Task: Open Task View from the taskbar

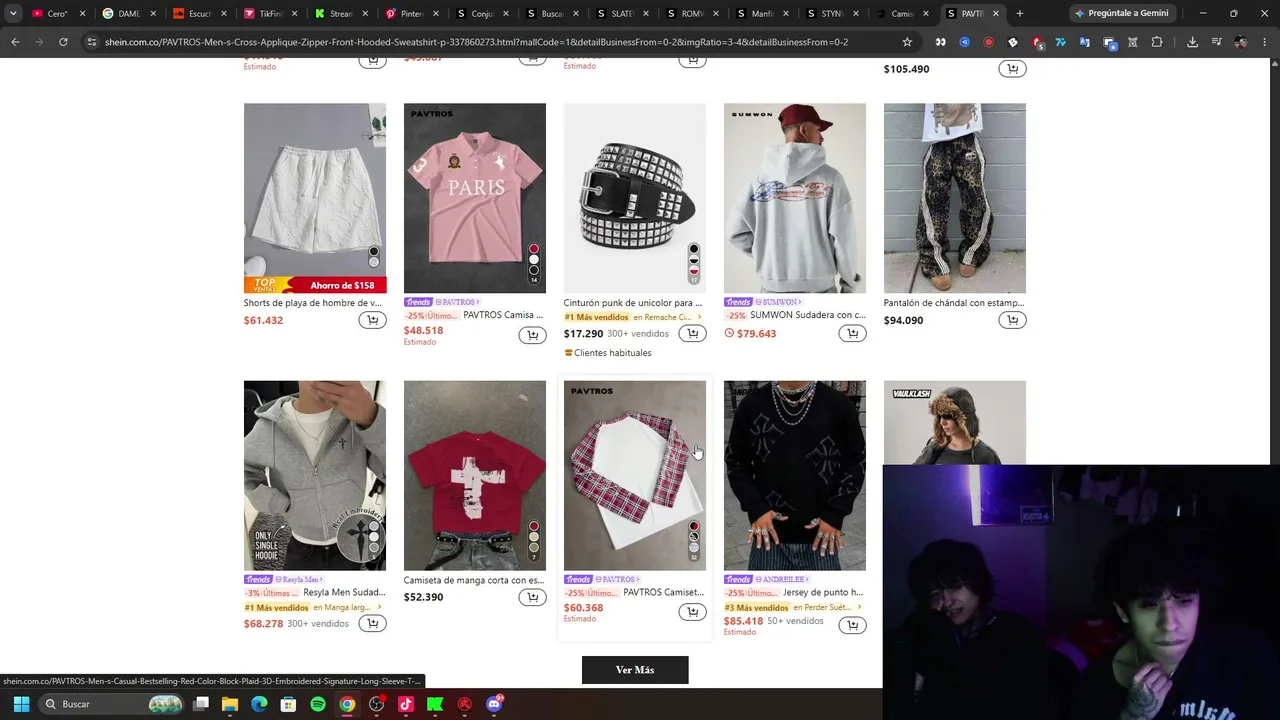Action: (201, 704)
